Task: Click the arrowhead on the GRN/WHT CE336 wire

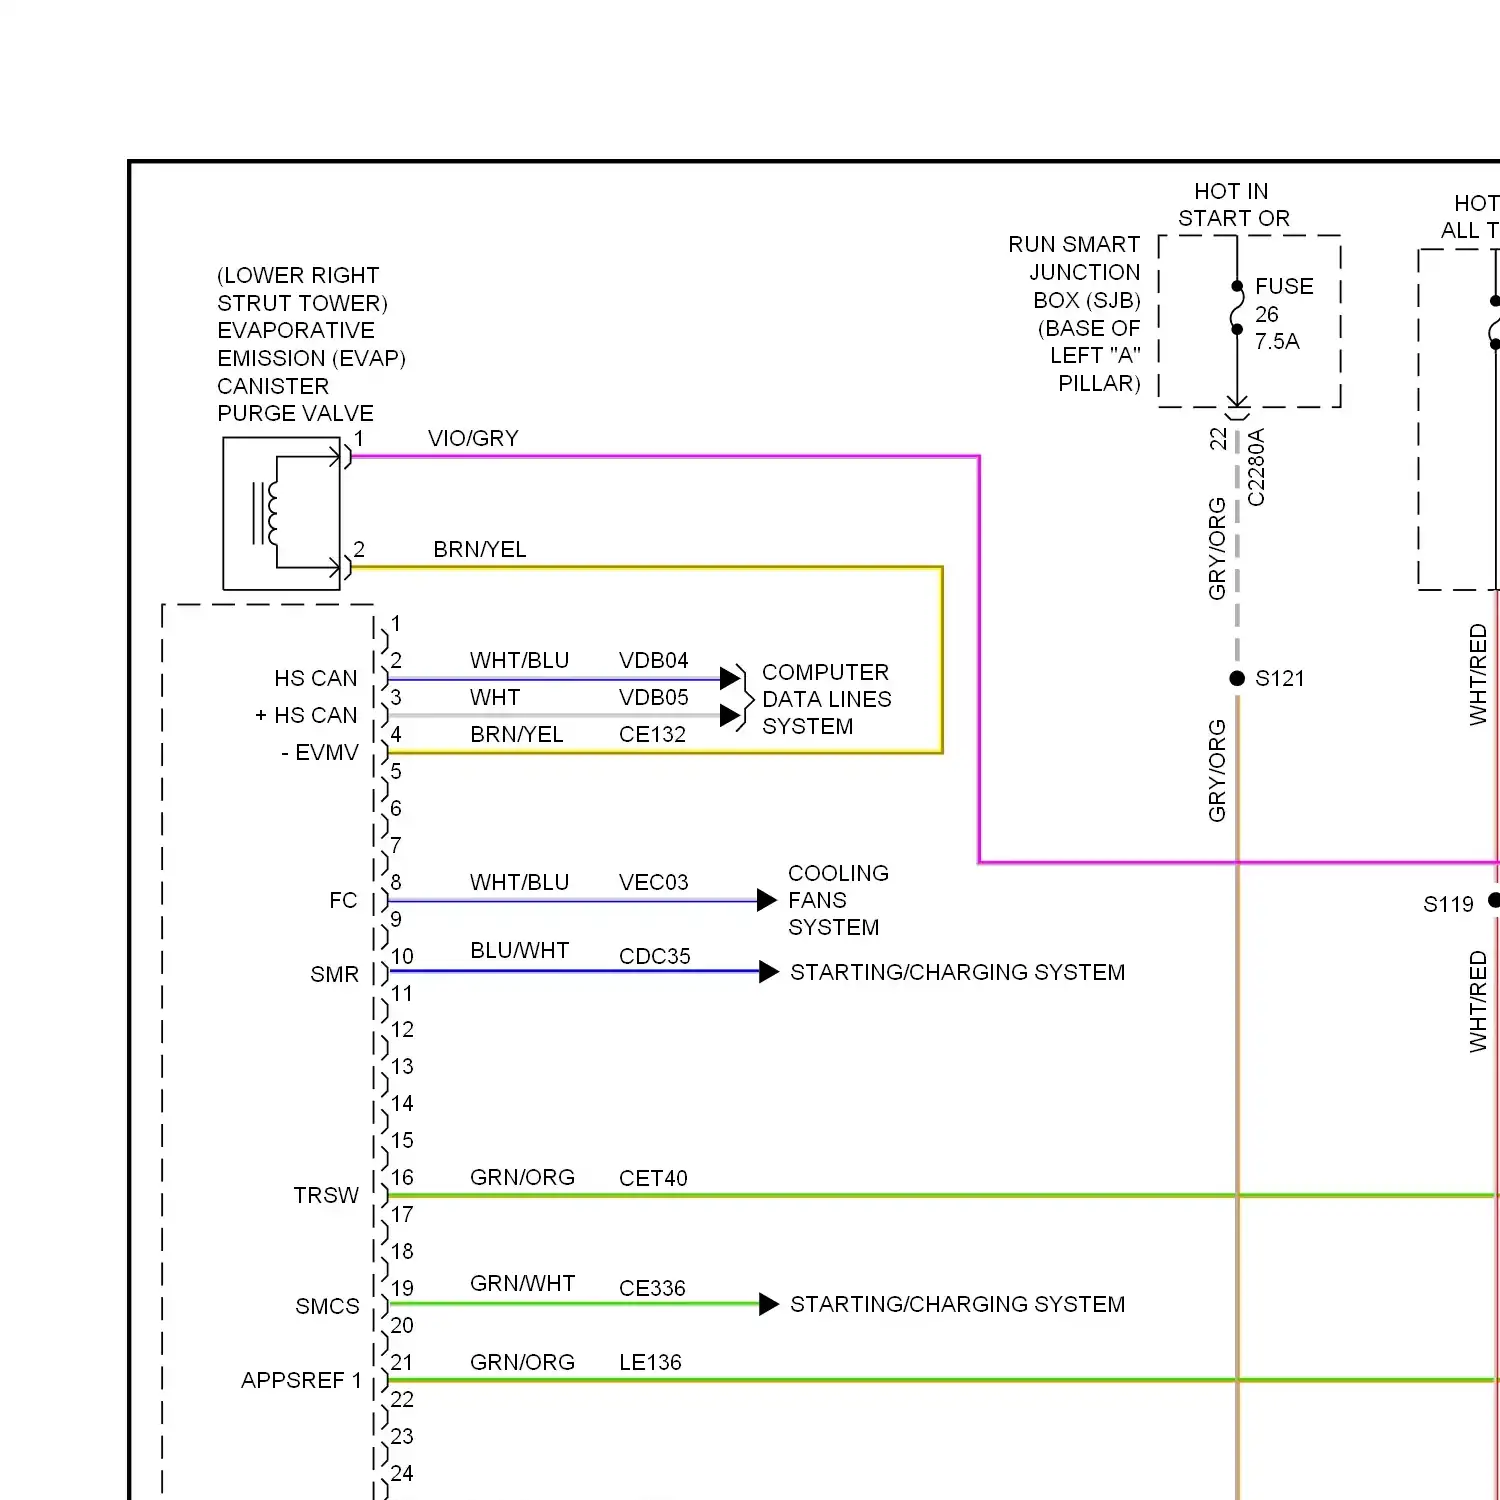Action: (769, 1304)
